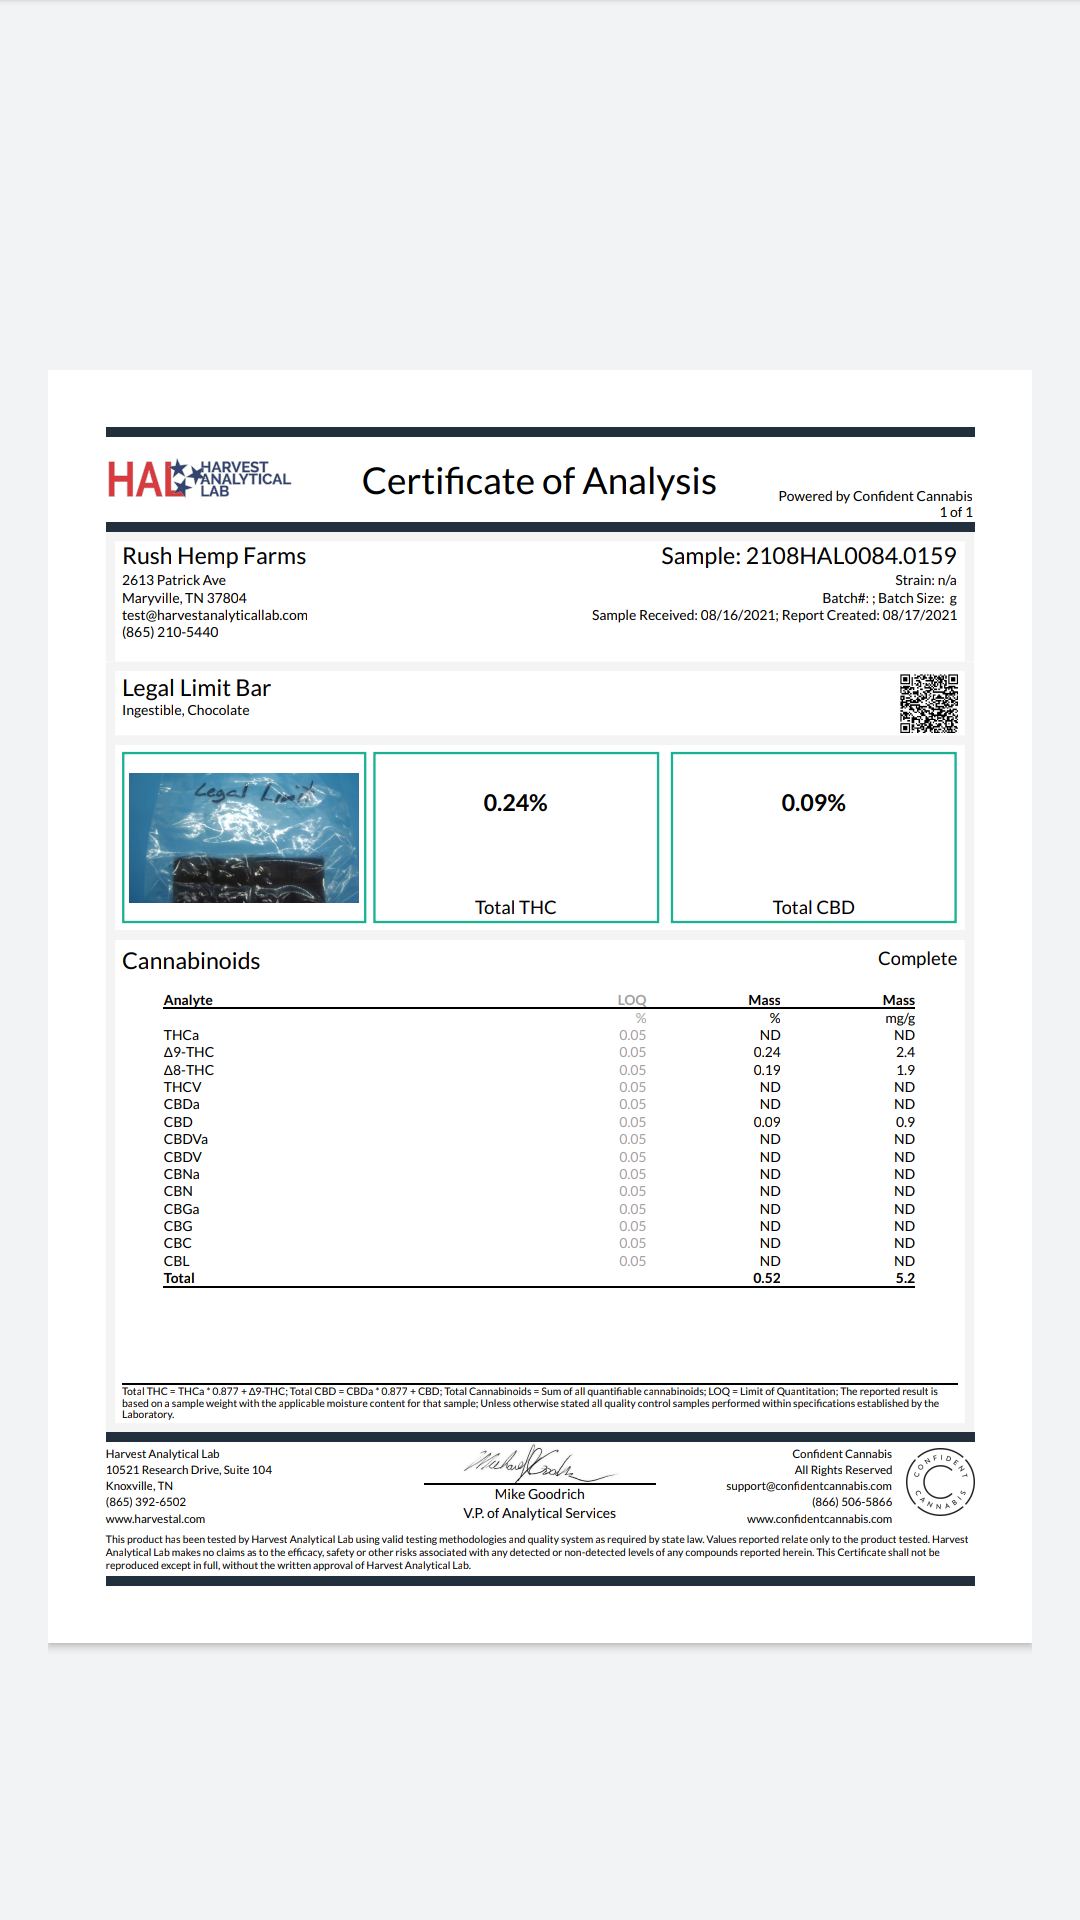
Task: Tap the Rush Hemp Farms phone number
Action: (170, 632)
